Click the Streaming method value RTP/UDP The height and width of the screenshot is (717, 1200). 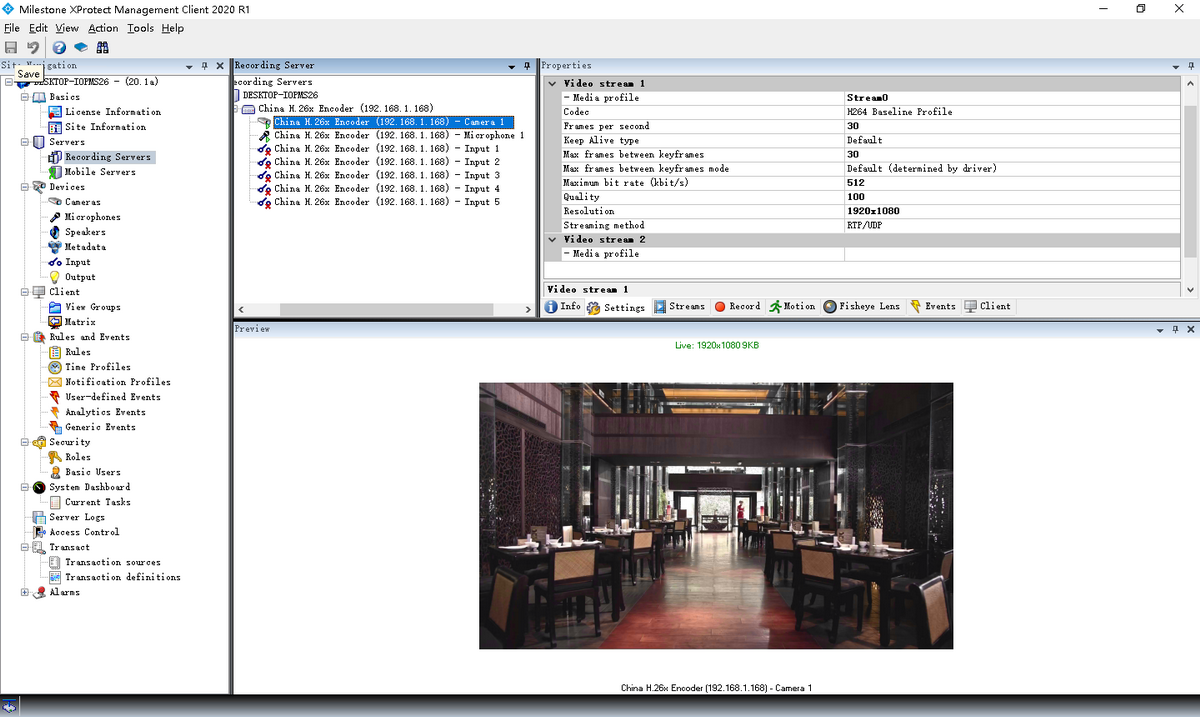1012,225
